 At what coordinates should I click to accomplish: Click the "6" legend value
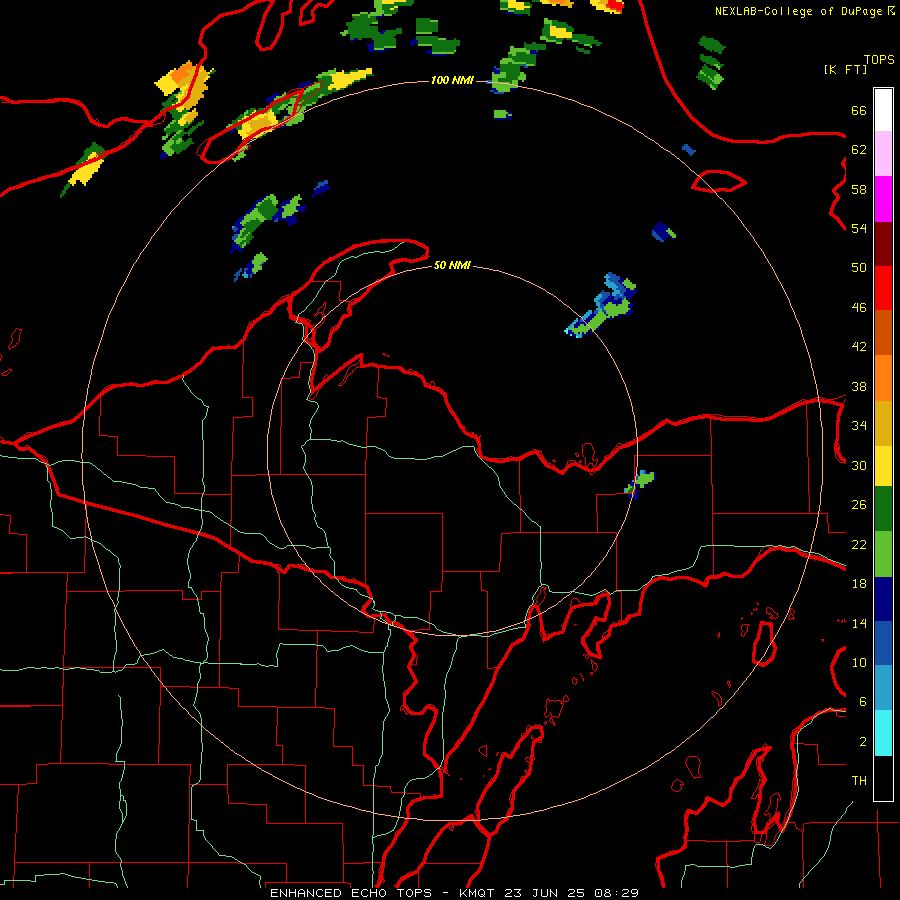(863, 702)
